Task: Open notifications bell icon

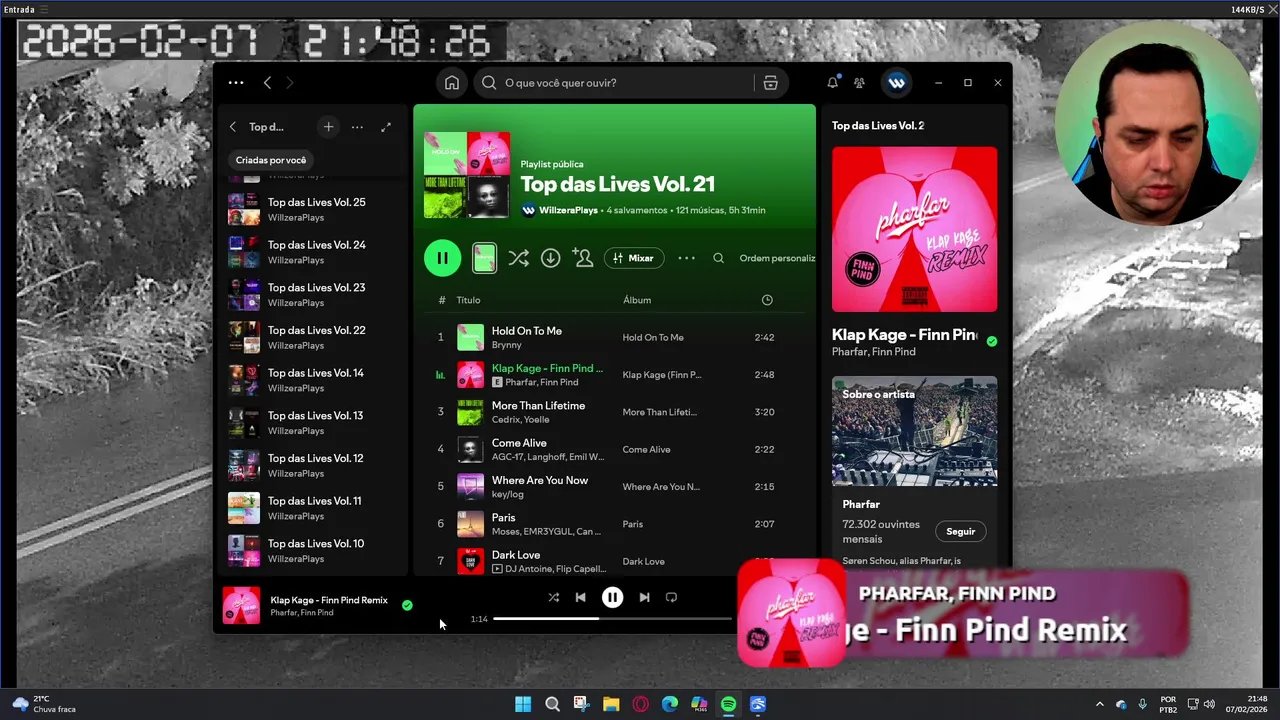Action: tap(832, 83)
